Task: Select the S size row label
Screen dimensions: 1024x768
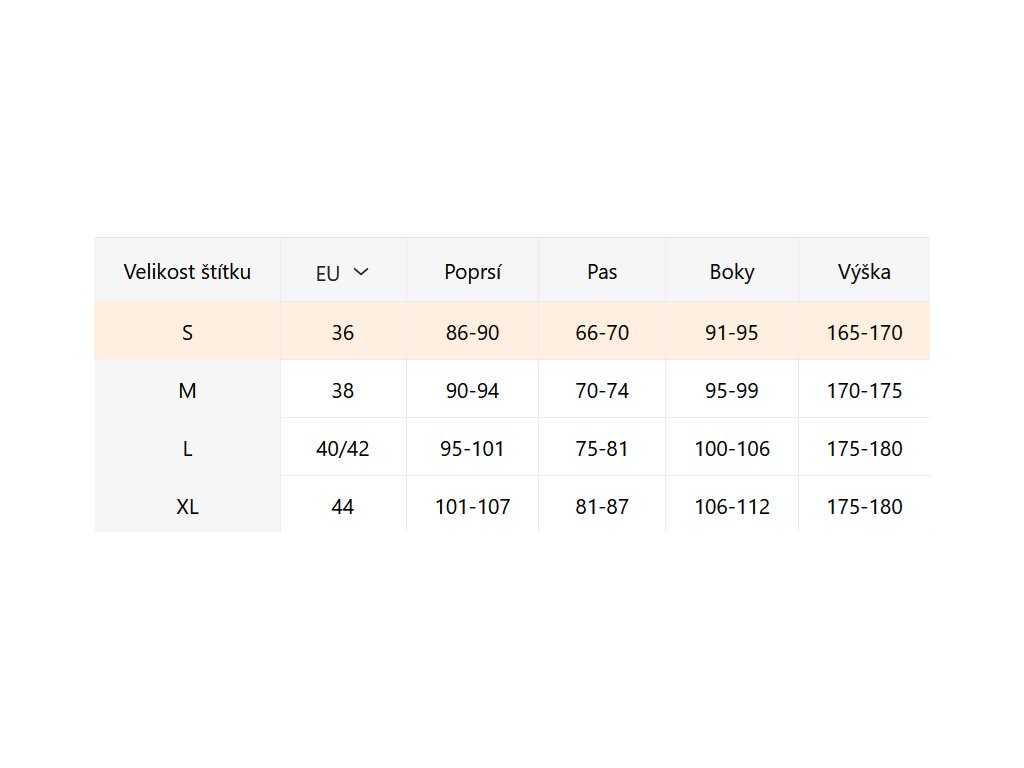Action: click(x=187, y=333)
